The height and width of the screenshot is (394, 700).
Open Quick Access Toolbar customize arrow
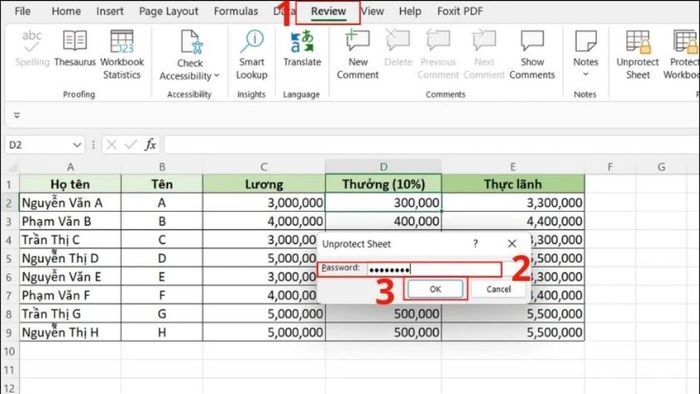(x=17, y=115)
